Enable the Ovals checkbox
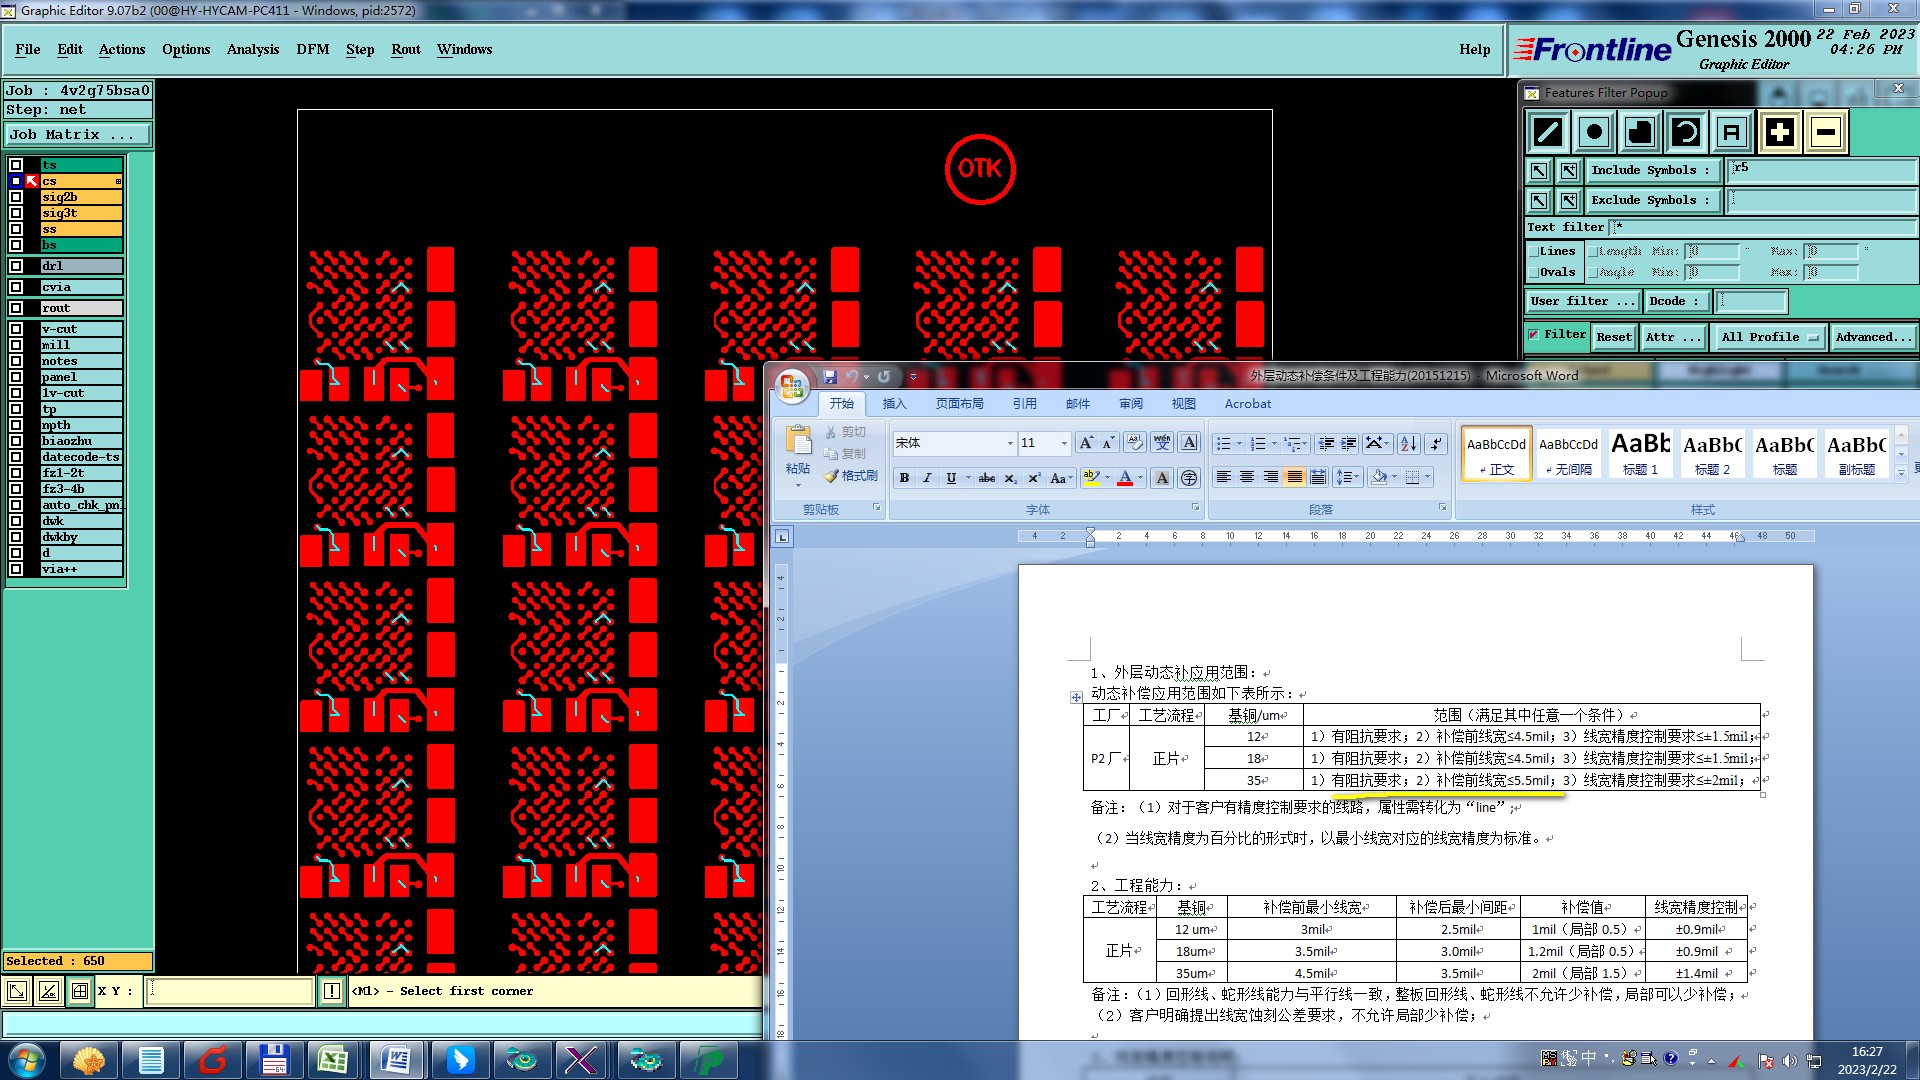 (1533, 272)
